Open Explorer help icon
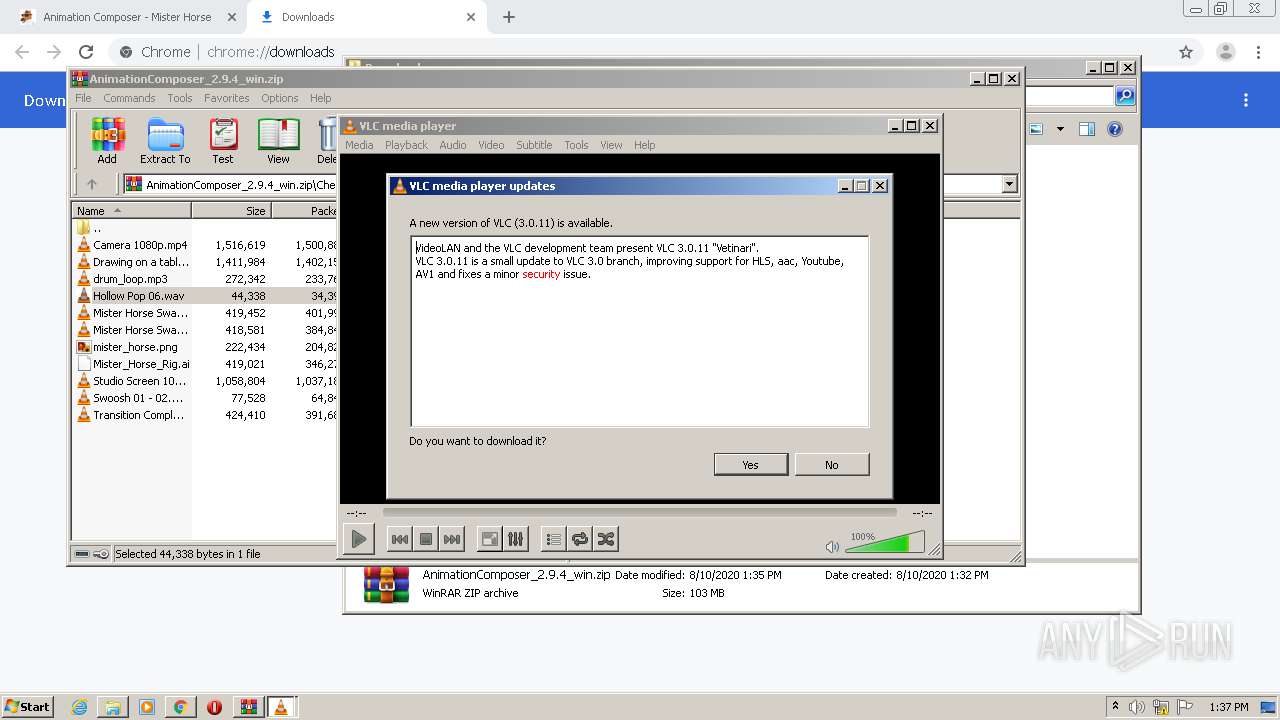 point(1115,129)
